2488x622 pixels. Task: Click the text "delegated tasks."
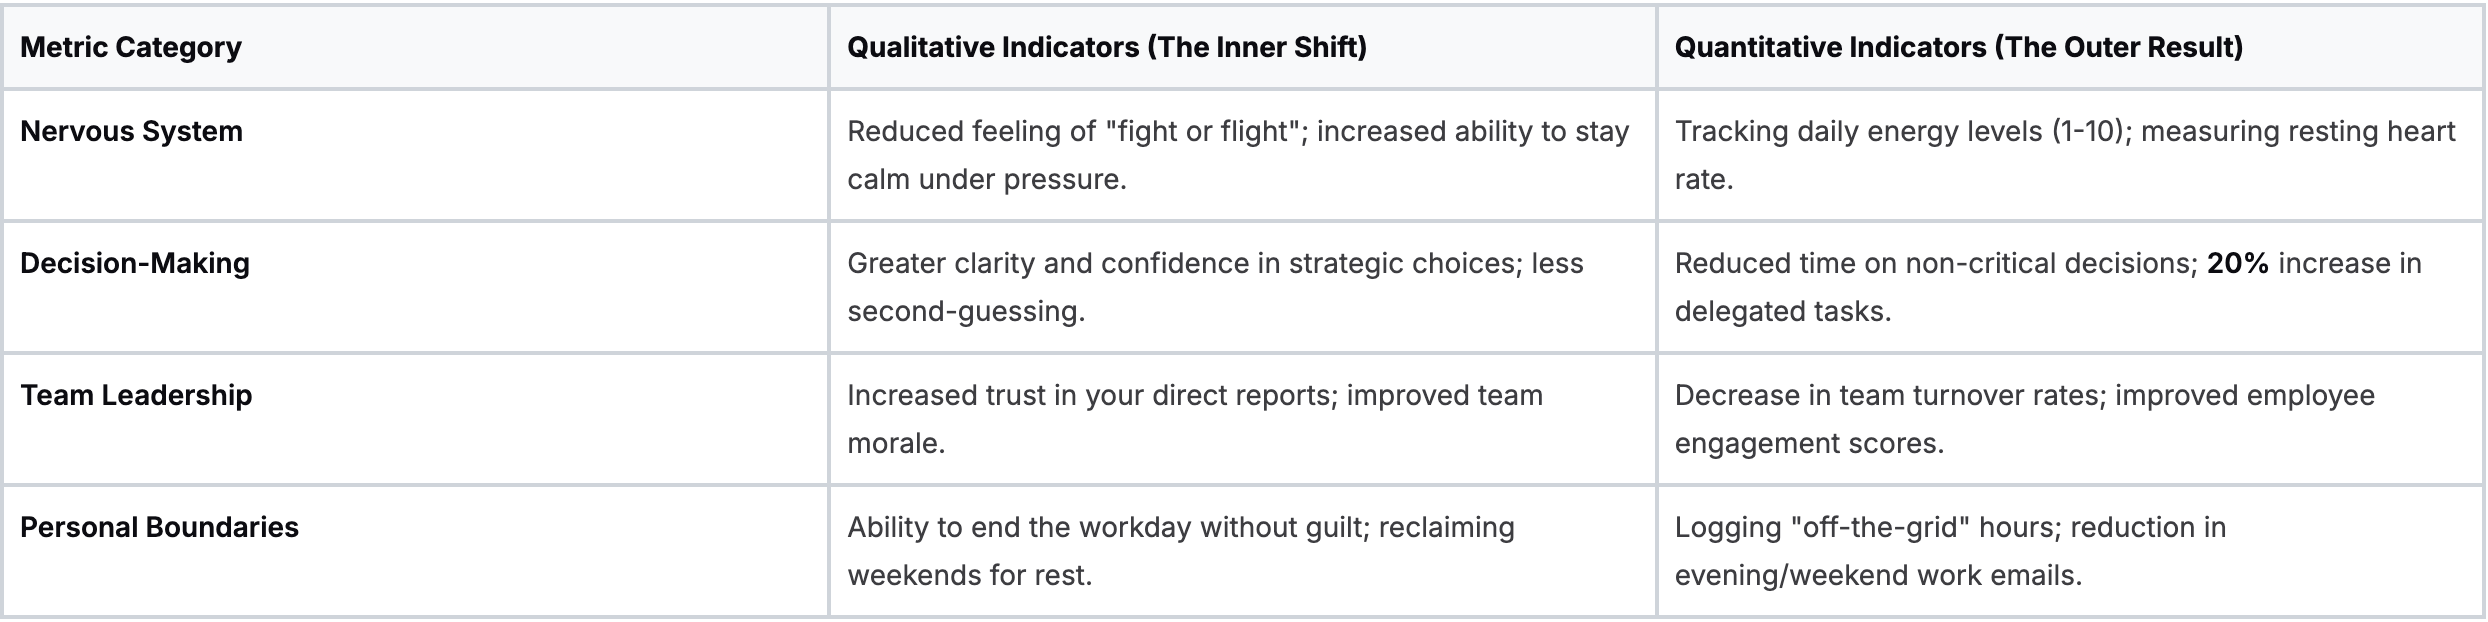pos(1782,312)
